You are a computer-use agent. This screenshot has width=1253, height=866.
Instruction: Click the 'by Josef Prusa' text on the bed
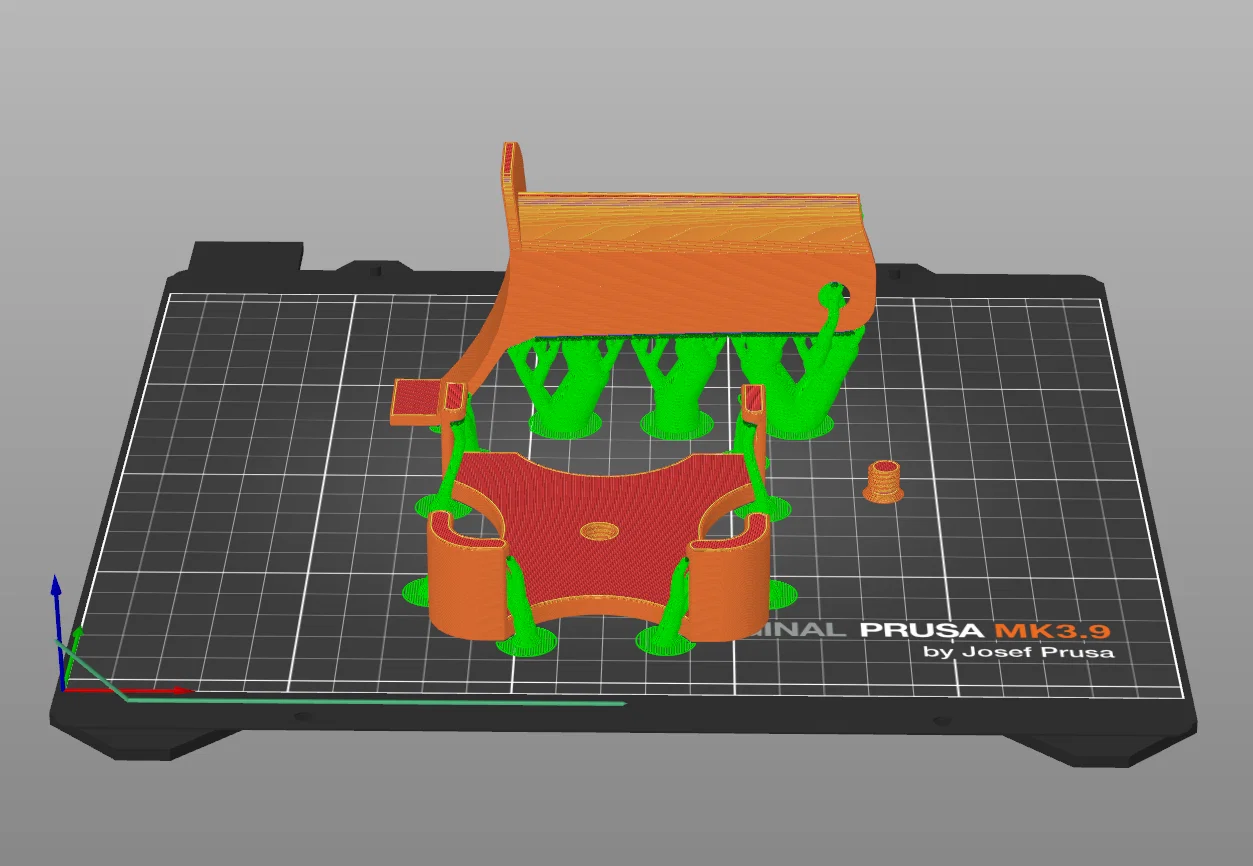1020,652
